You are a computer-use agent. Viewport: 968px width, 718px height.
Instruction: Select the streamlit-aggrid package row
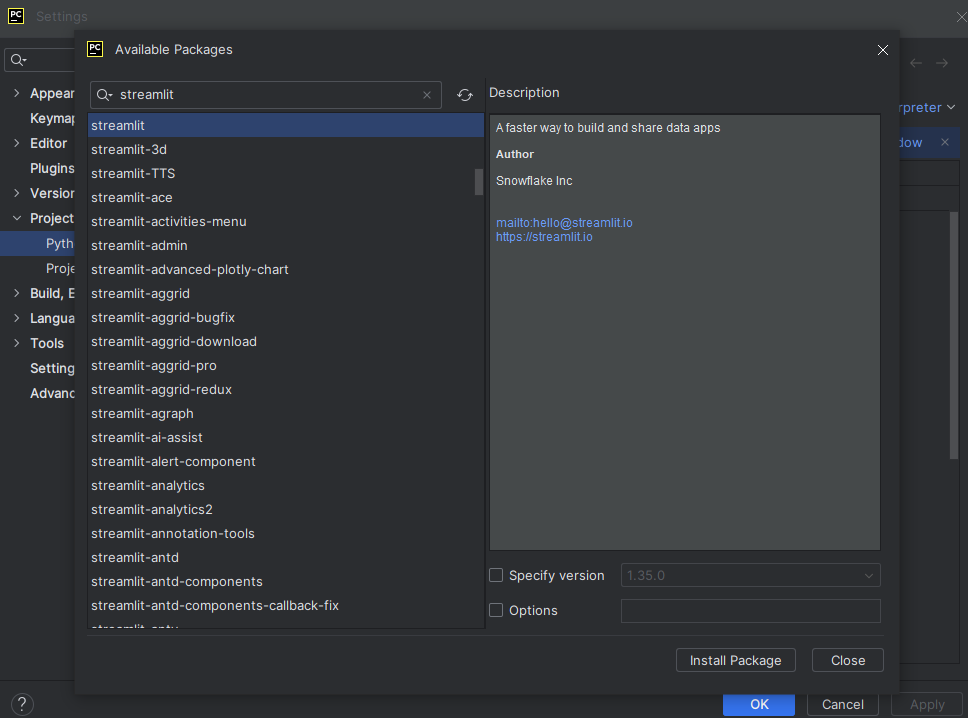(x=286, y=294)
